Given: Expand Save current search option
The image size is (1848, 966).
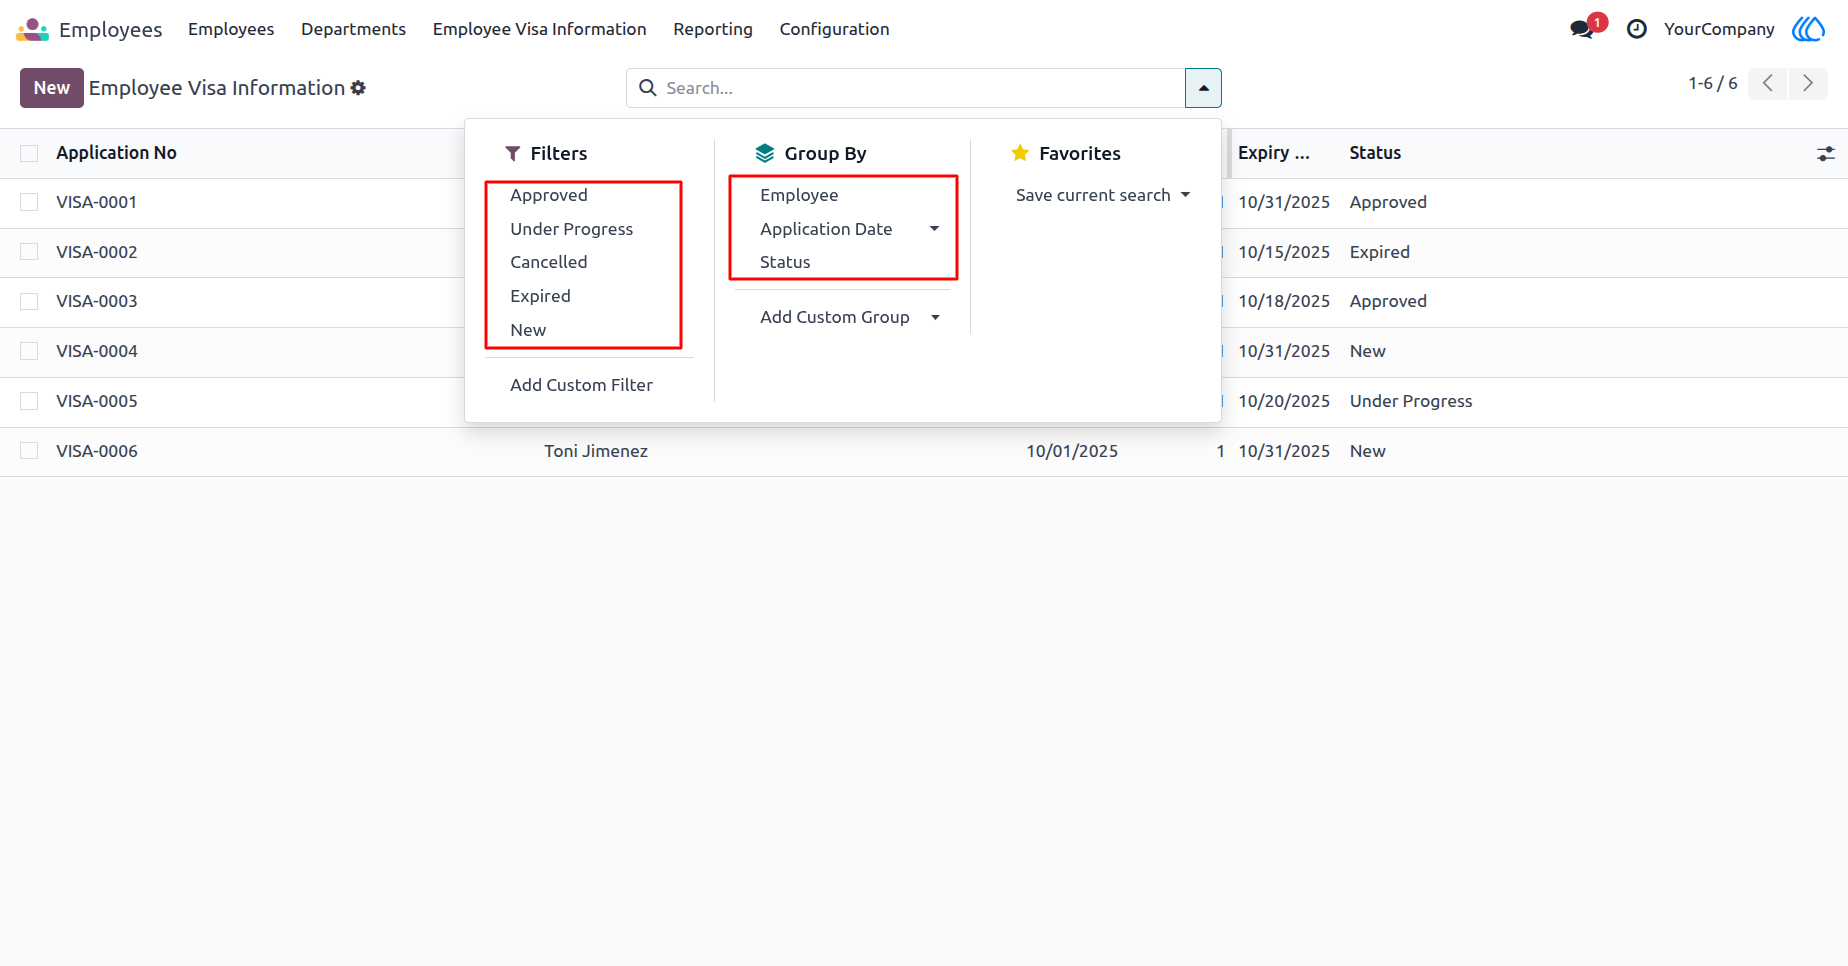Looking at the screenshot, I should click(1103, 195).
